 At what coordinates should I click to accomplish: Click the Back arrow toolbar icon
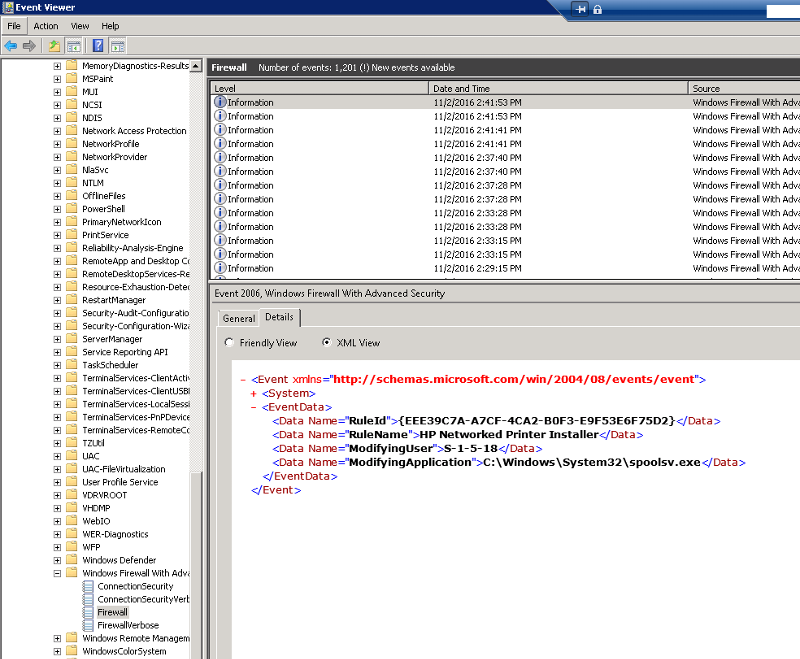(x=11, y=46)
